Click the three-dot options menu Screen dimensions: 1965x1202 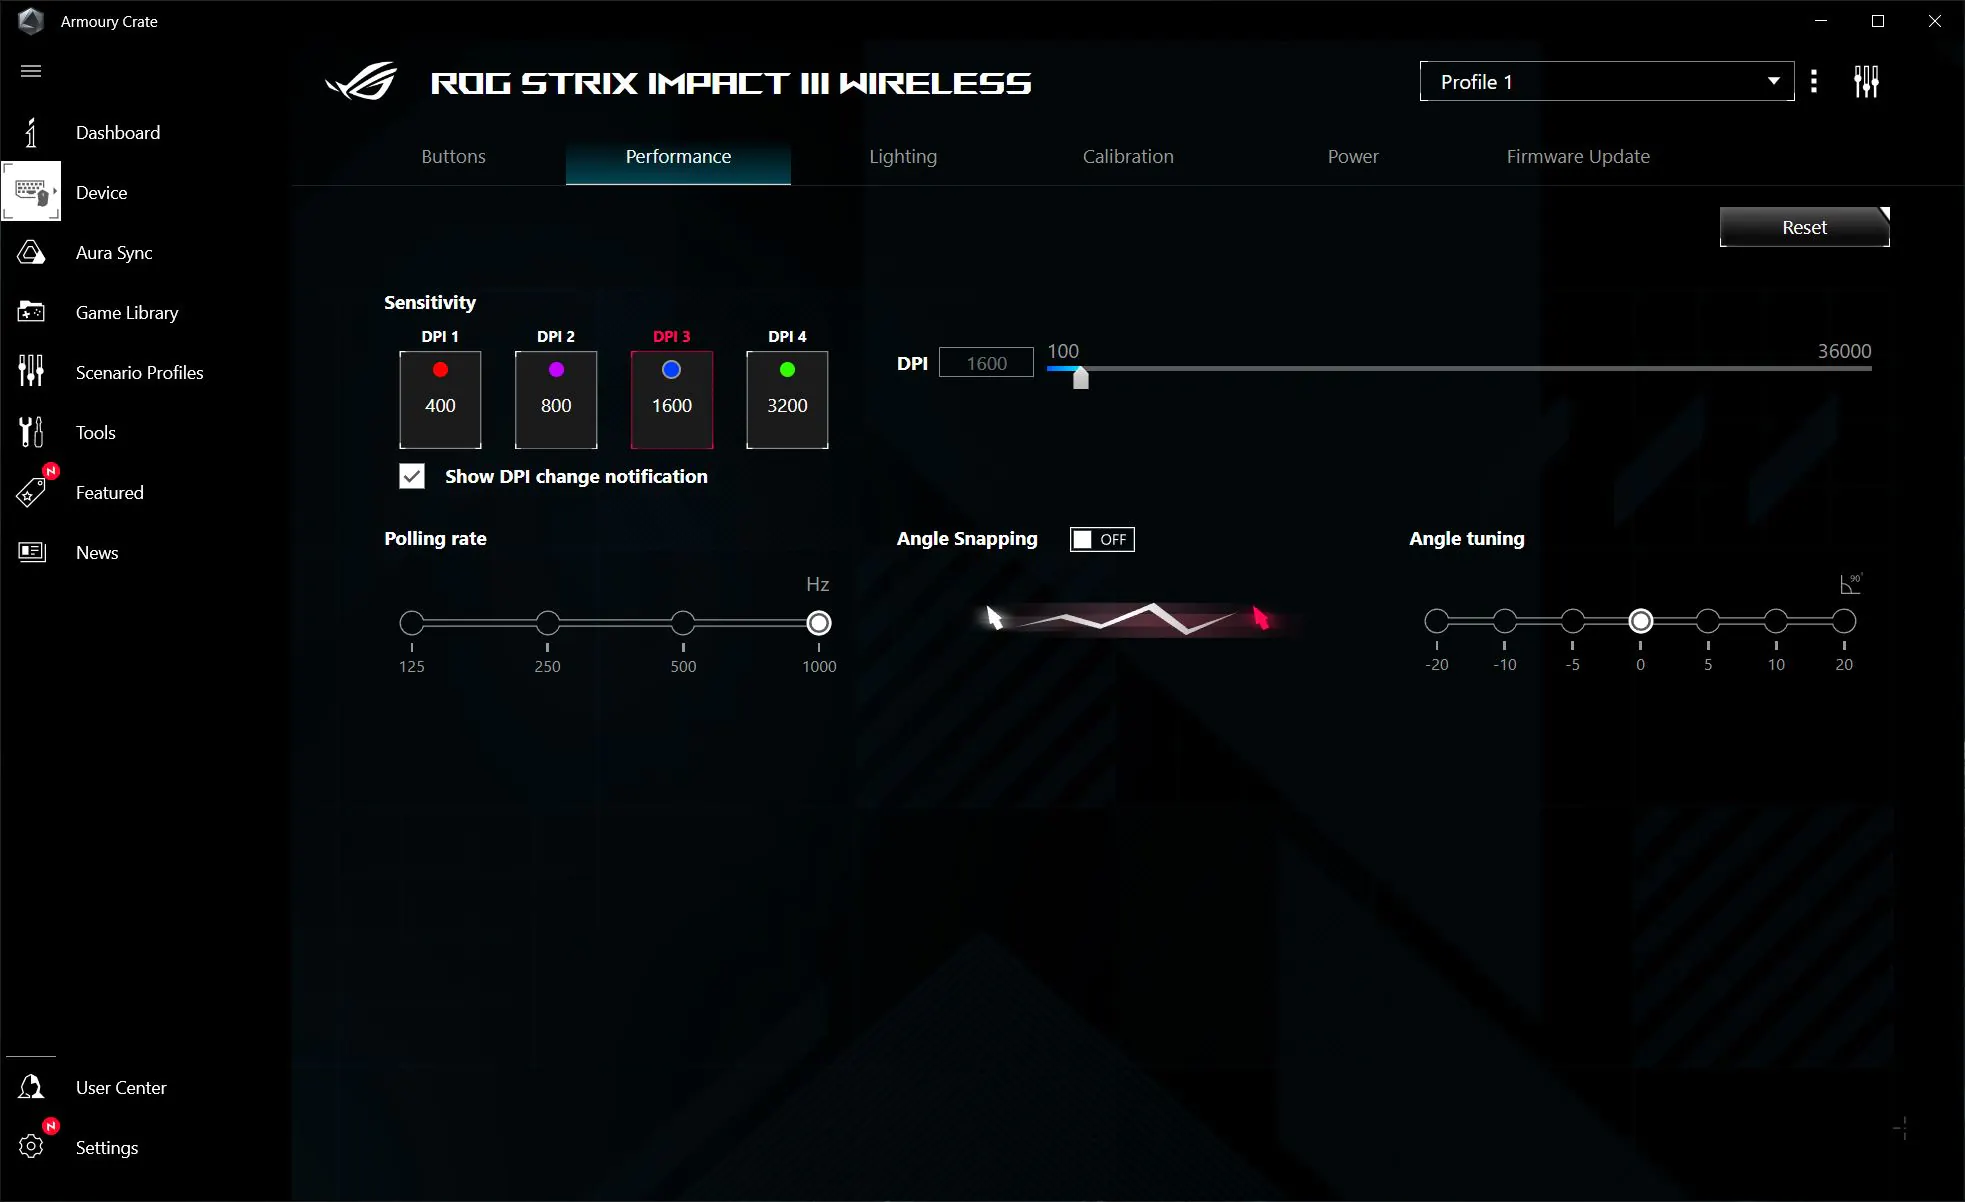point(1813,81)
